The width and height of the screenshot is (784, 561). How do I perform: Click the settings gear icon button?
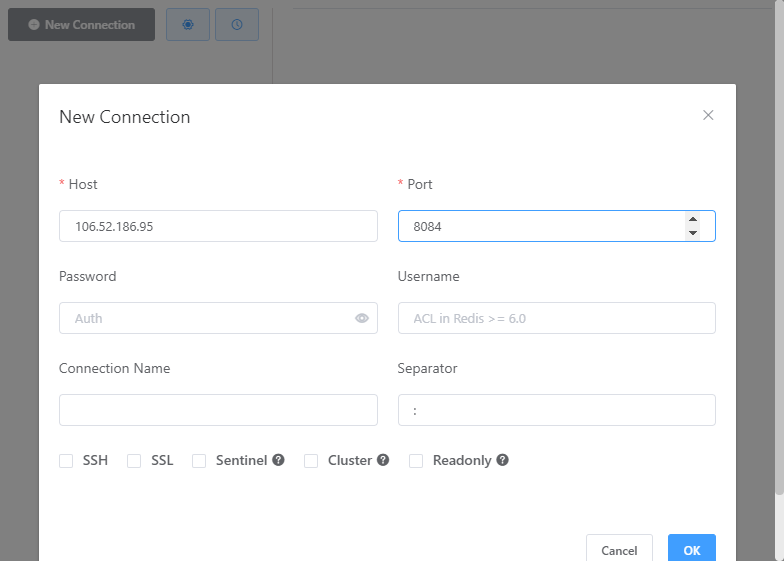pyautogui.click(x=188, y=24)
